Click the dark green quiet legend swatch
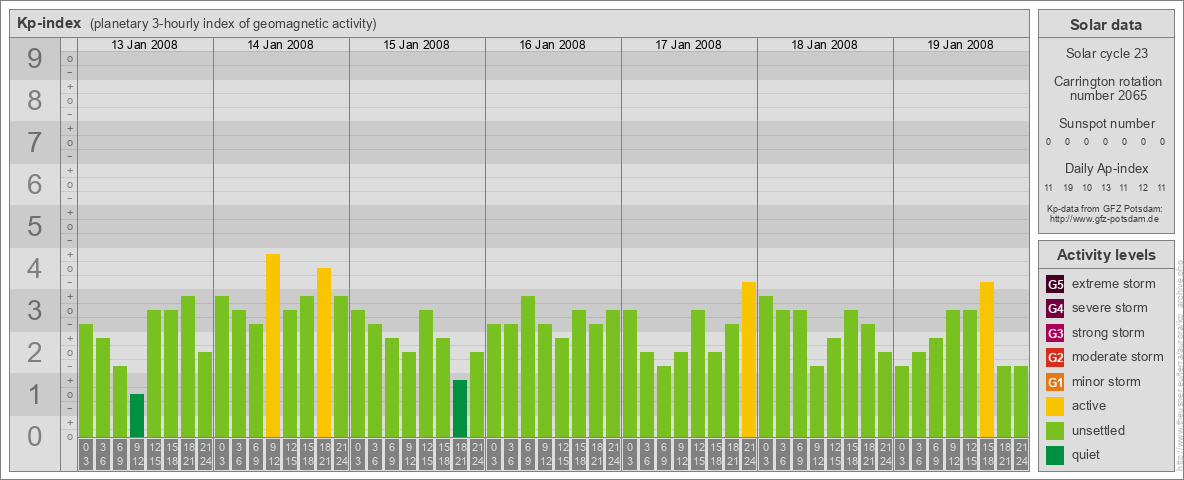 (x=1055, y=455)
